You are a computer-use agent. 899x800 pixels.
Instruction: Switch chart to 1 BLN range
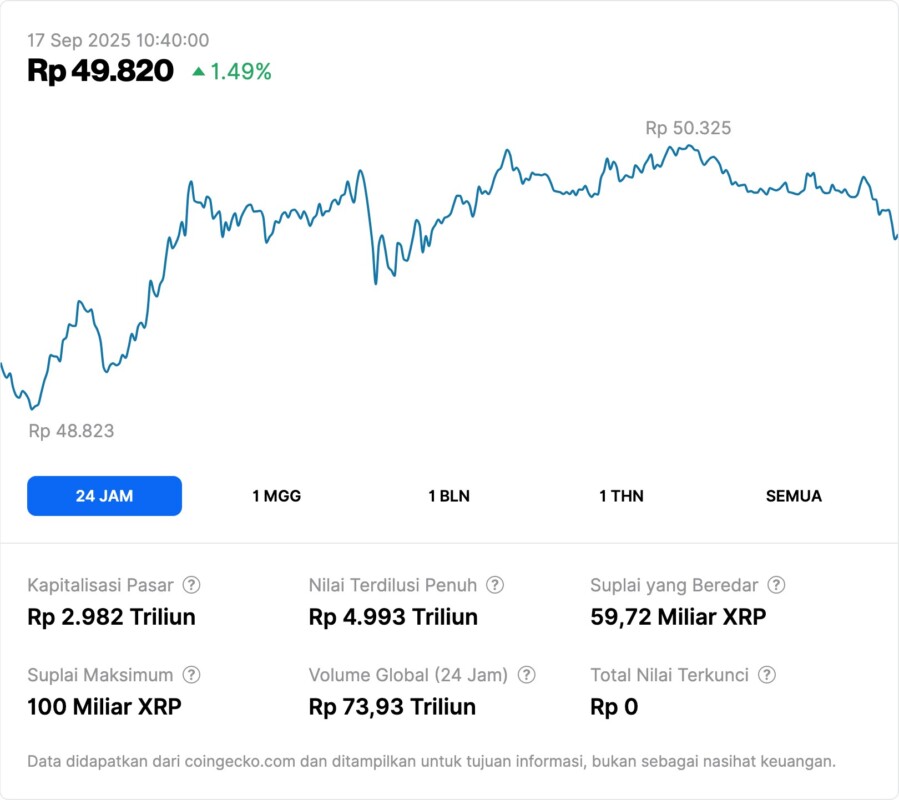tap(449, 496)
